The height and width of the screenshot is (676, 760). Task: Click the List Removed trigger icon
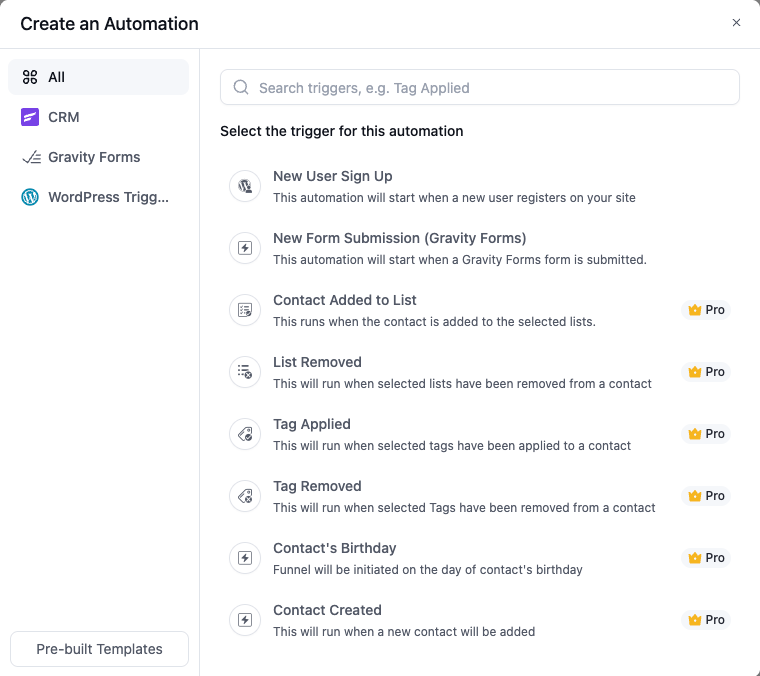click(245, 372)
